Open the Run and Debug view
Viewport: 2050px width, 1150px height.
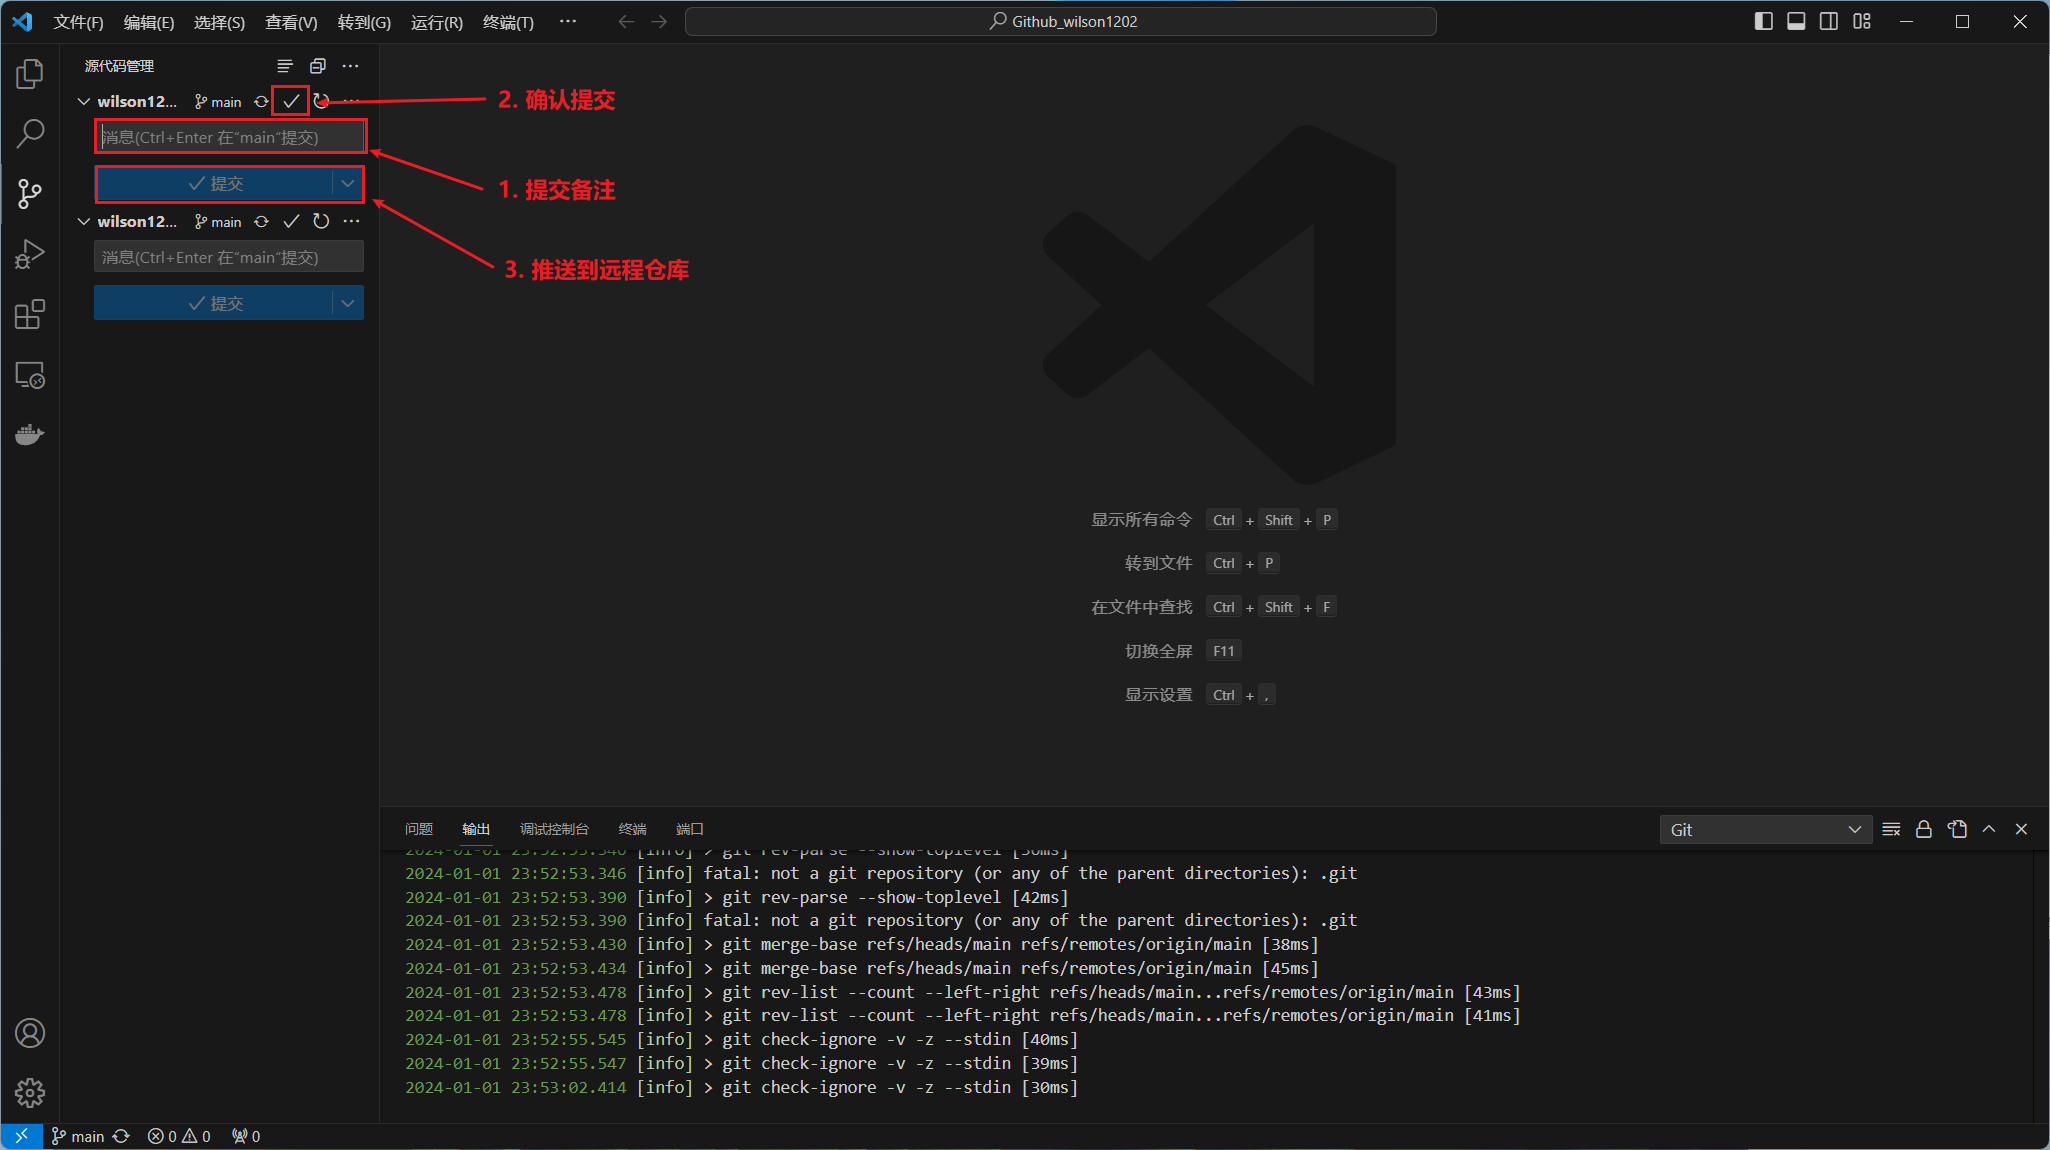(x=30, y=254)
